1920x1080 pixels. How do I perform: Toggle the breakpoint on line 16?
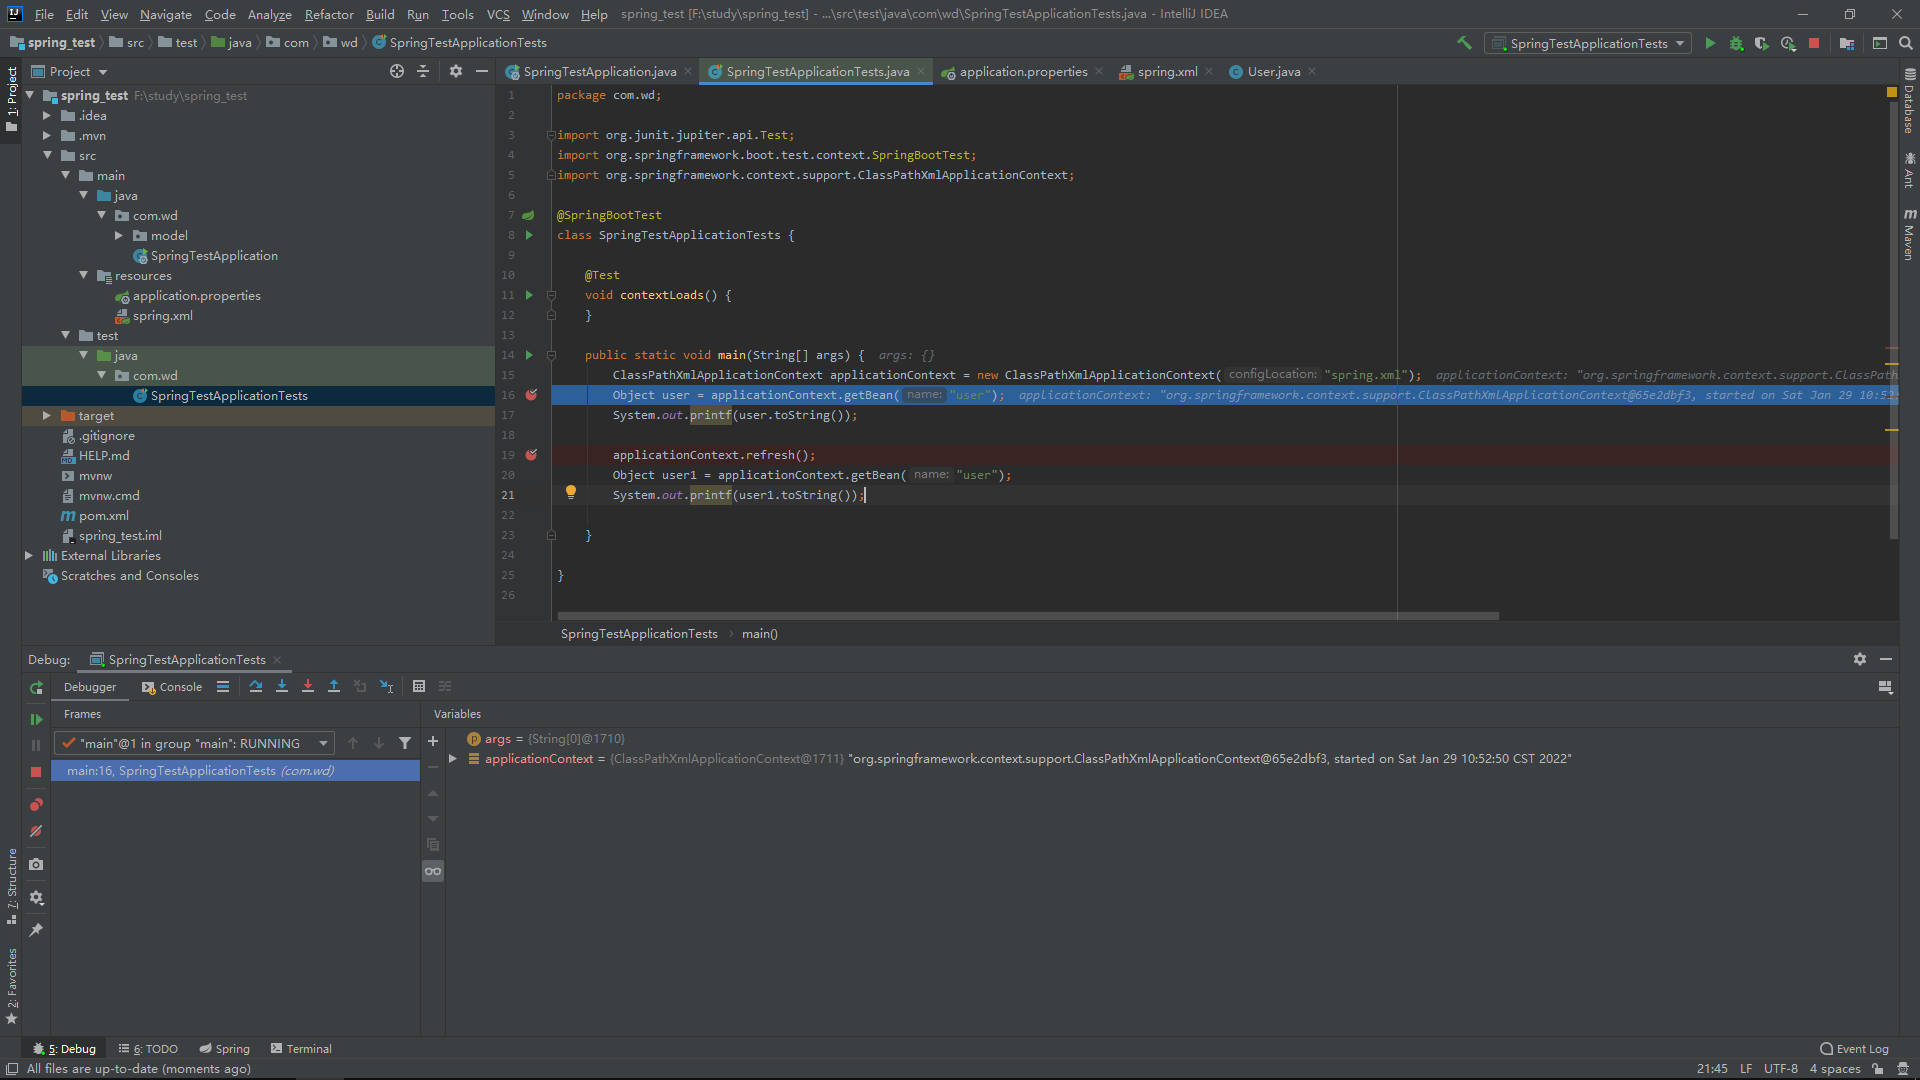[x=531, y=395]
